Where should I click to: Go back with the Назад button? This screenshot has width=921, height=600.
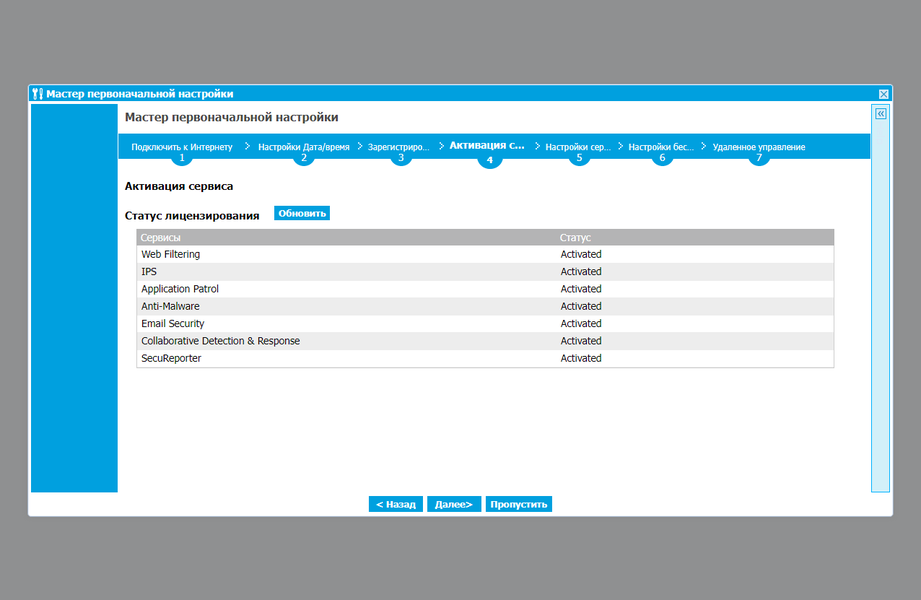[396, 504]
